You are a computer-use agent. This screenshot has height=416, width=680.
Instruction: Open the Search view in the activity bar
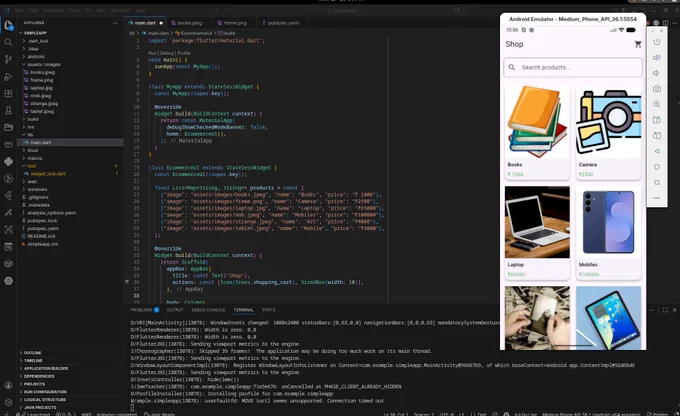coord(8,42)
